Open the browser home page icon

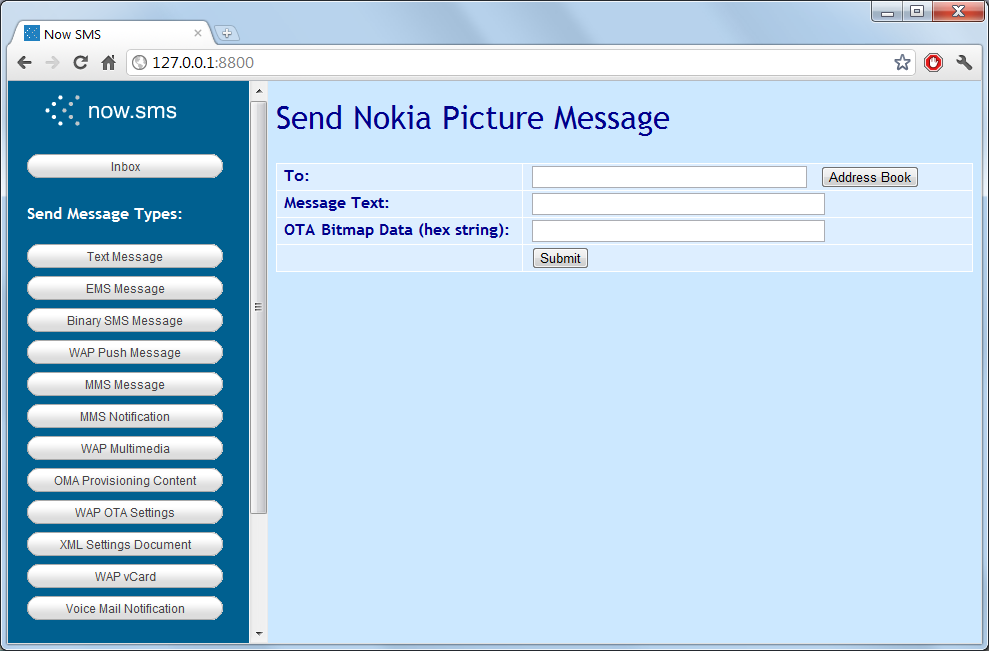(x=108, y=62)
